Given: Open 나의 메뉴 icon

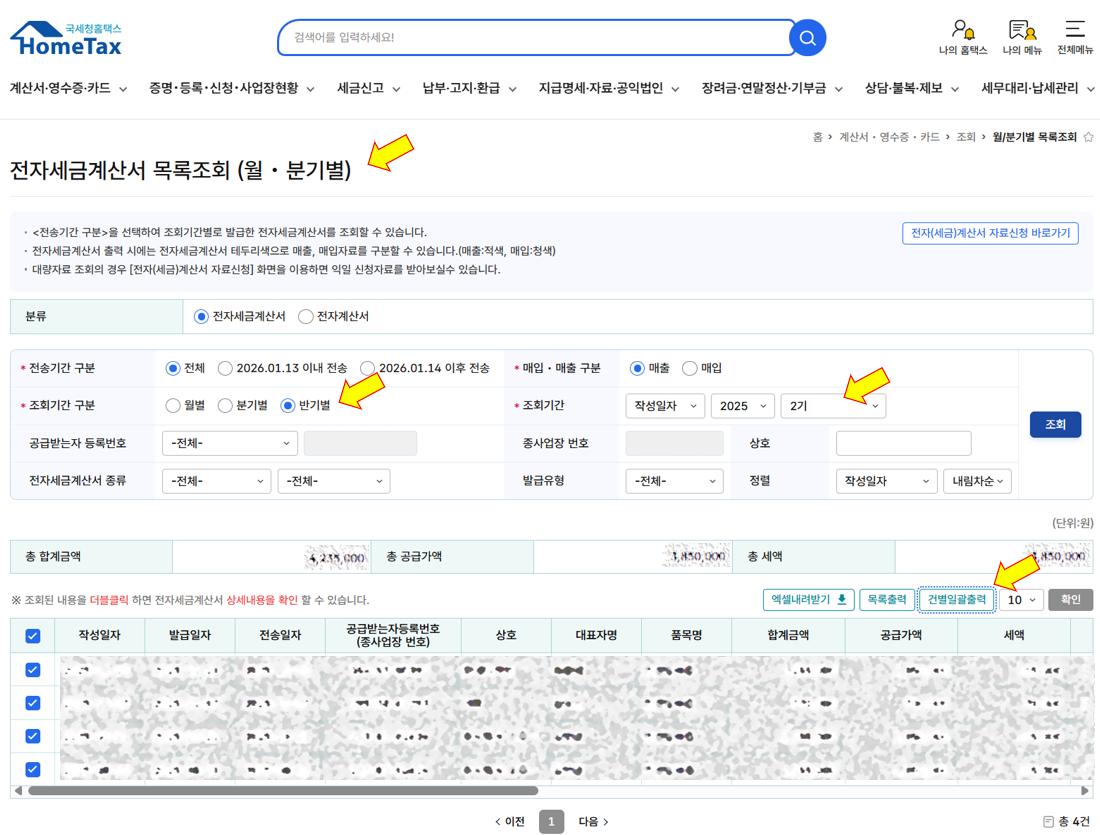Looking at the screenshot, I should [x=1022, y=38].
